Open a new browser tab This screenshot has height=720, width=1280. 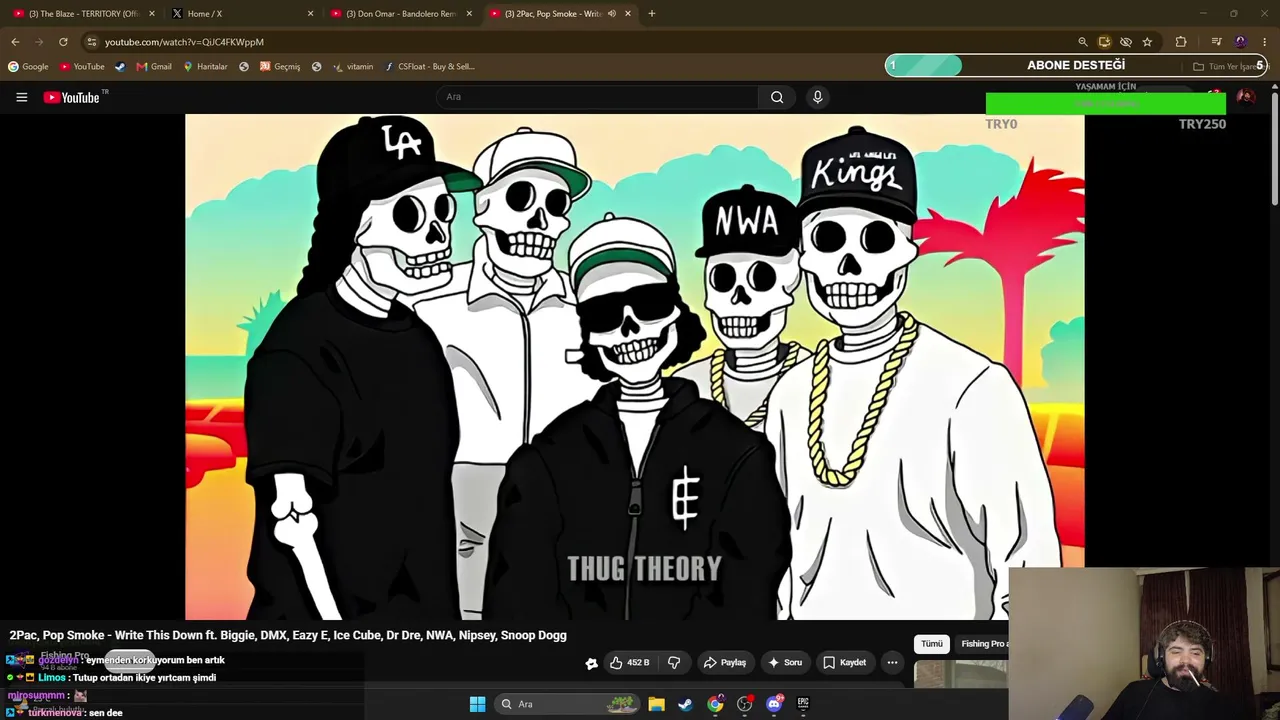tap(652, 14)
